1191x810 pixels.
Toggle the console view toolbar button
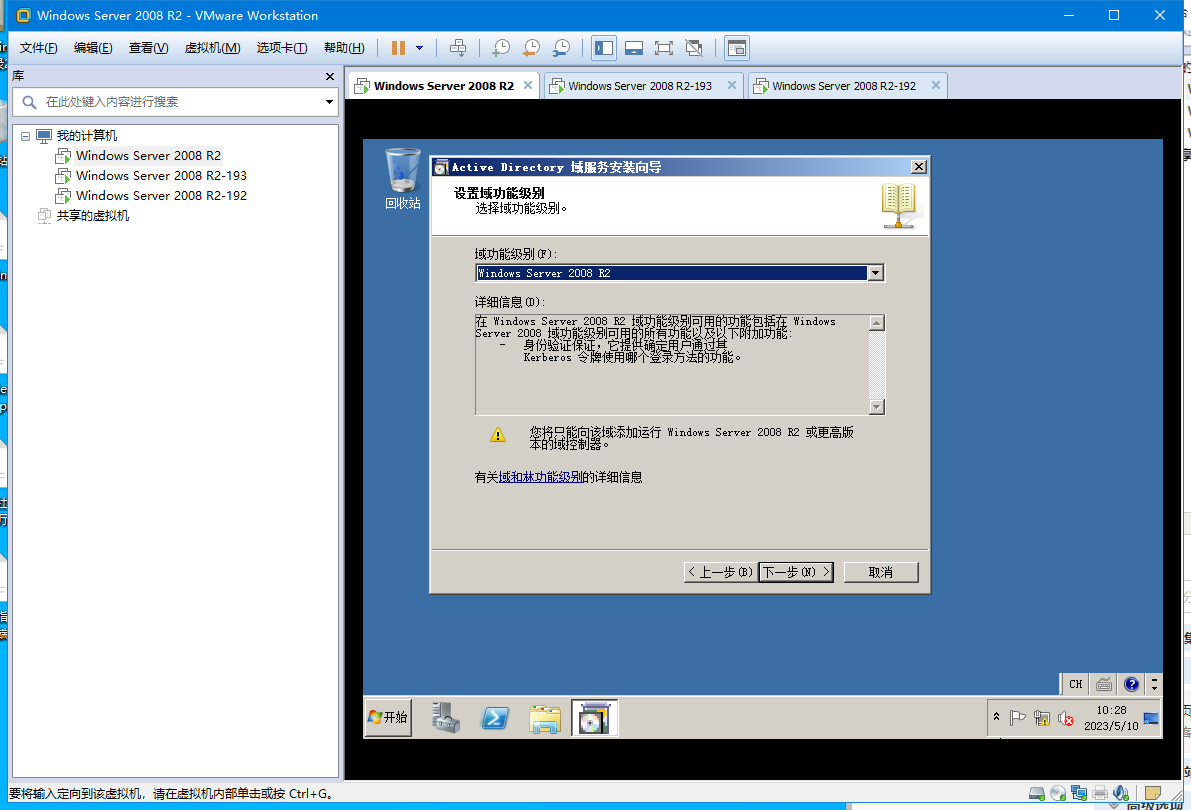pos(736,48)
